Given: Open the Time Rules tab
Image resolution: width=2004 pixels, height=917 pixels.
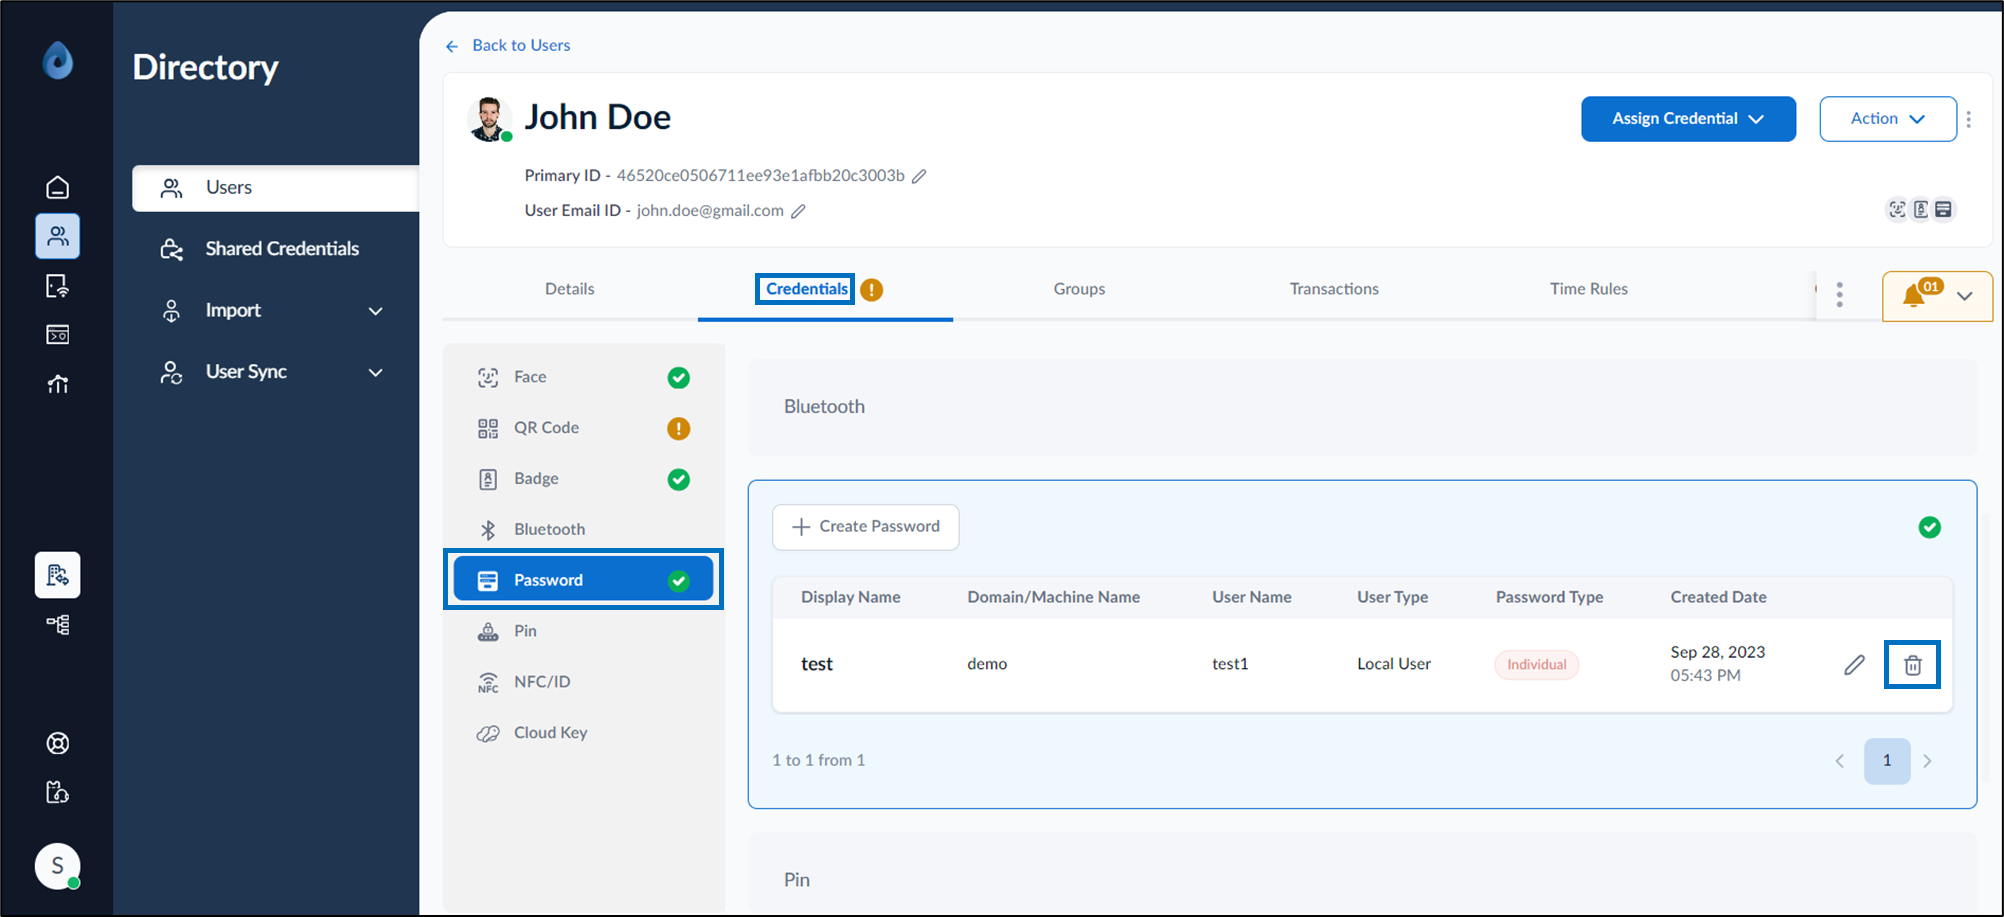Looking at the screenshot, I should 1589,289.
